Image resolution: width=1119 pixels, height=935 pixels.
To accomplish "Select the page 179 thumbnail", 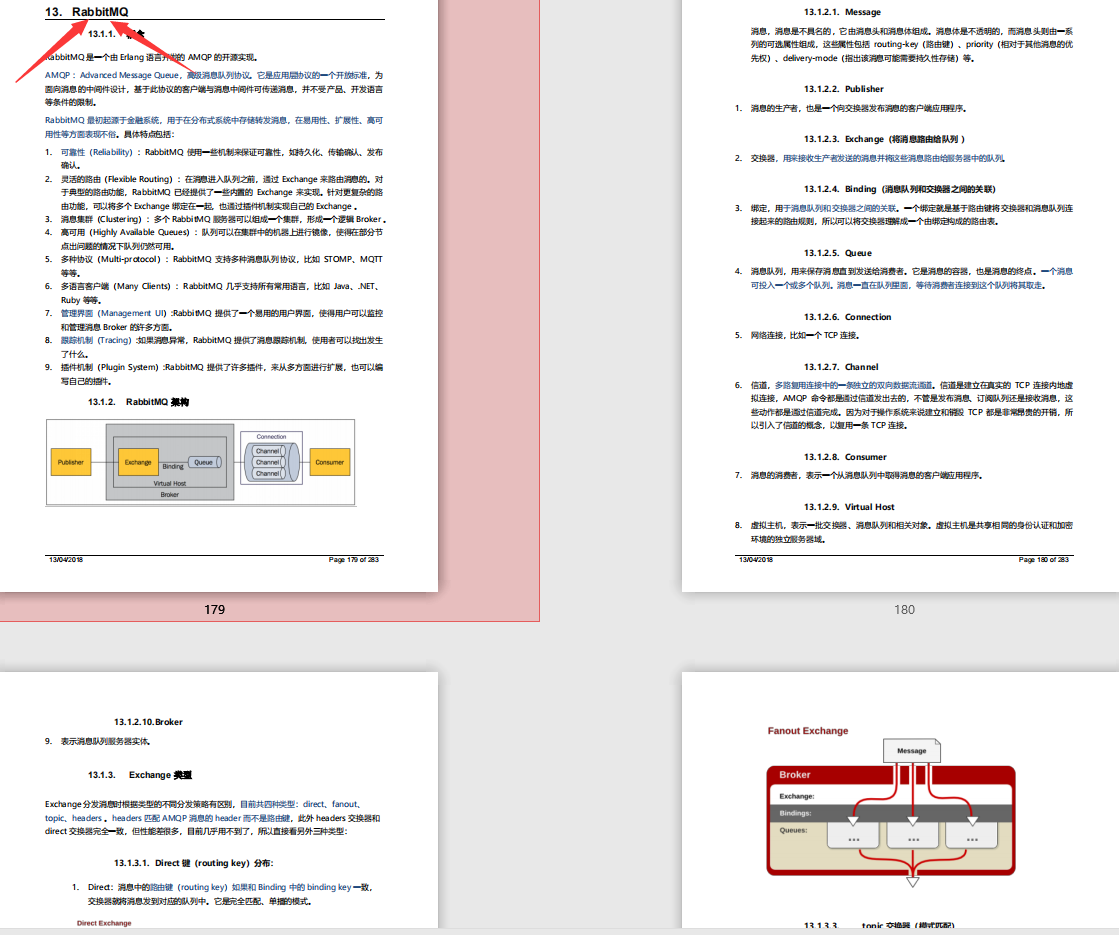I will pos(218,295).
